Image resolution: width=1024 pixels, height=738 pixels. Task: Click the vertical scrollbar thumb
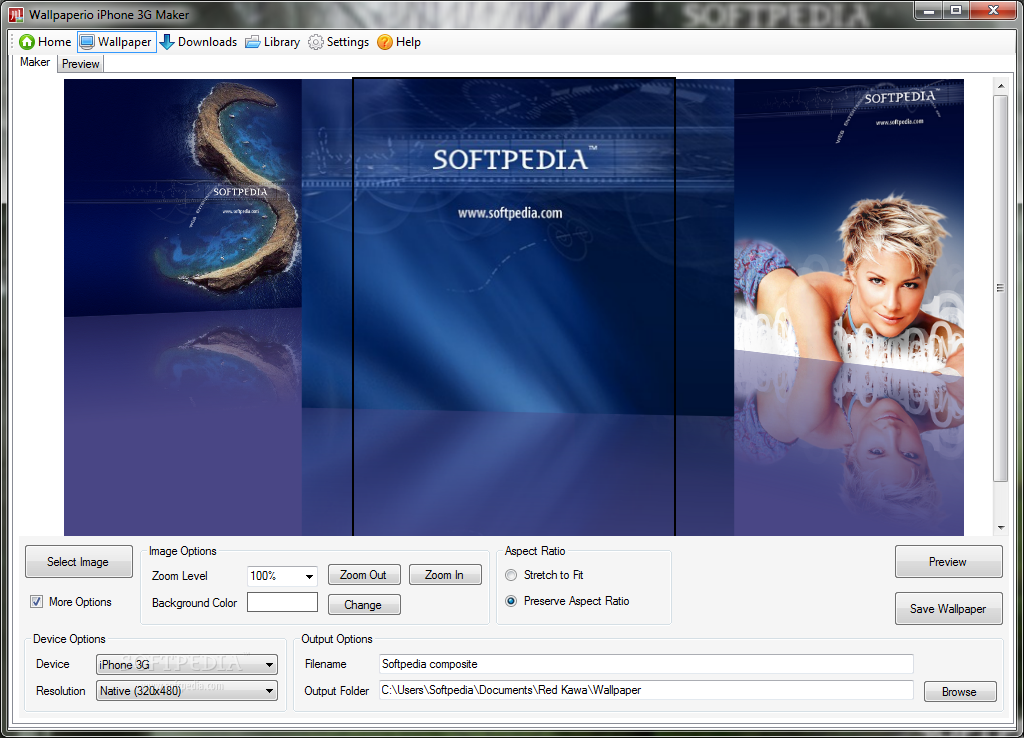point(1000,288)
